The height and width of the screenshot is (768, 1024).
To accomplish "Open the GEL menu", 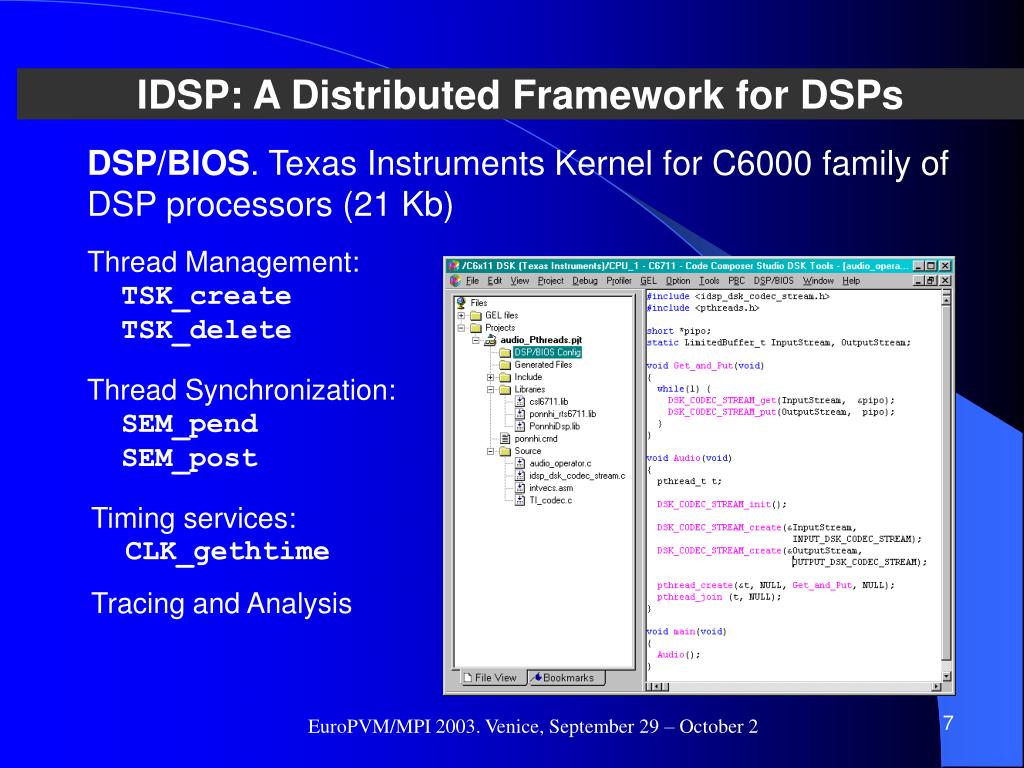I will tap(648, 281).
